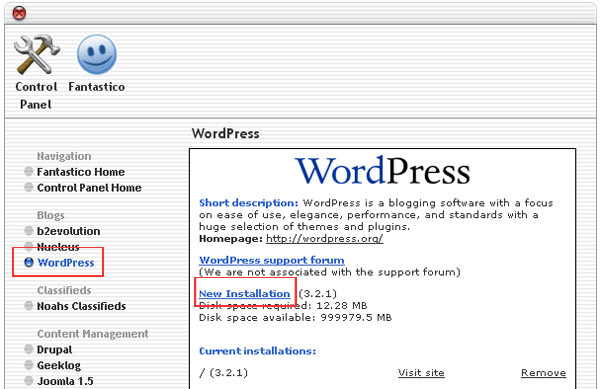This screenshot has width=600, height=389.
Task: Select Geeklog under Content Management
Action: pos(59,366)
